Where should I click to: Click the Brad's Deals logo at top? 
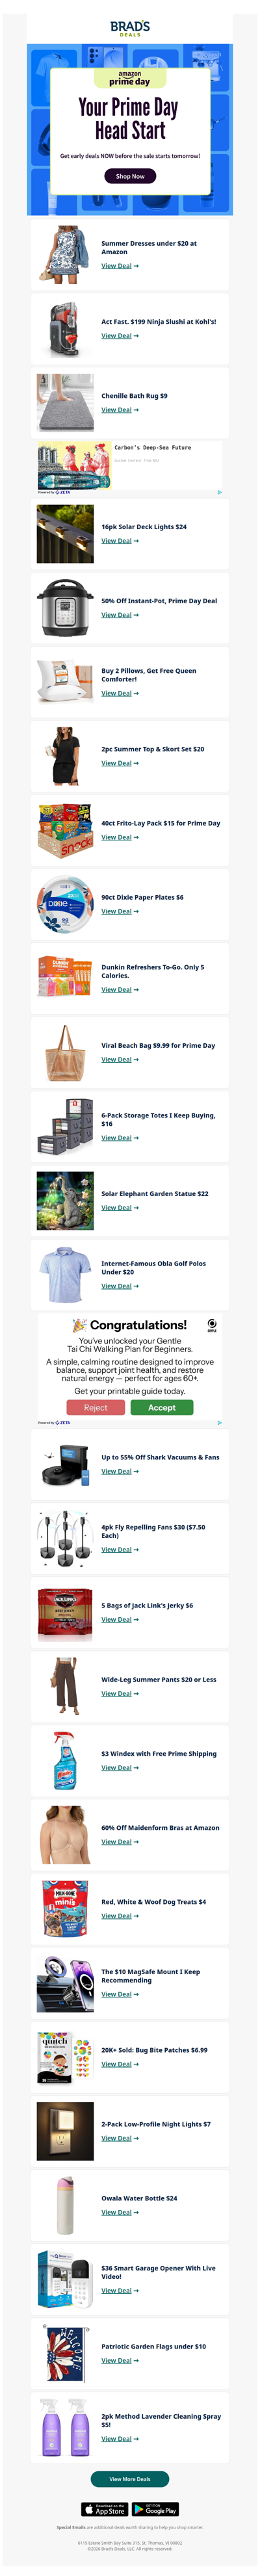130,28
